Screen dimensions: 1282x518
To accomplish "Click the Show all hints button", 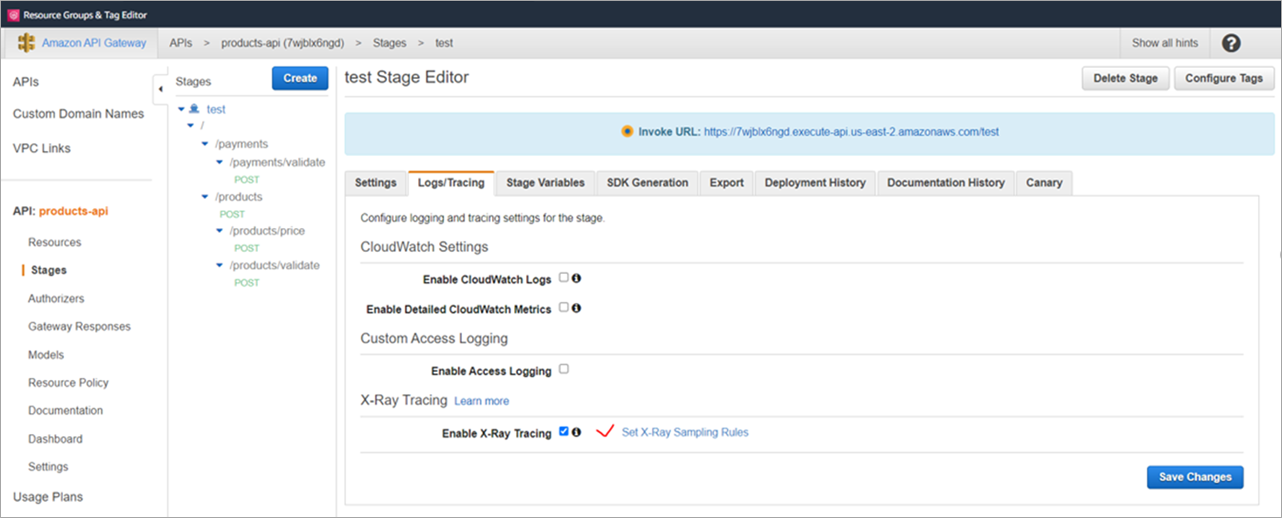I will point(1165,43).
